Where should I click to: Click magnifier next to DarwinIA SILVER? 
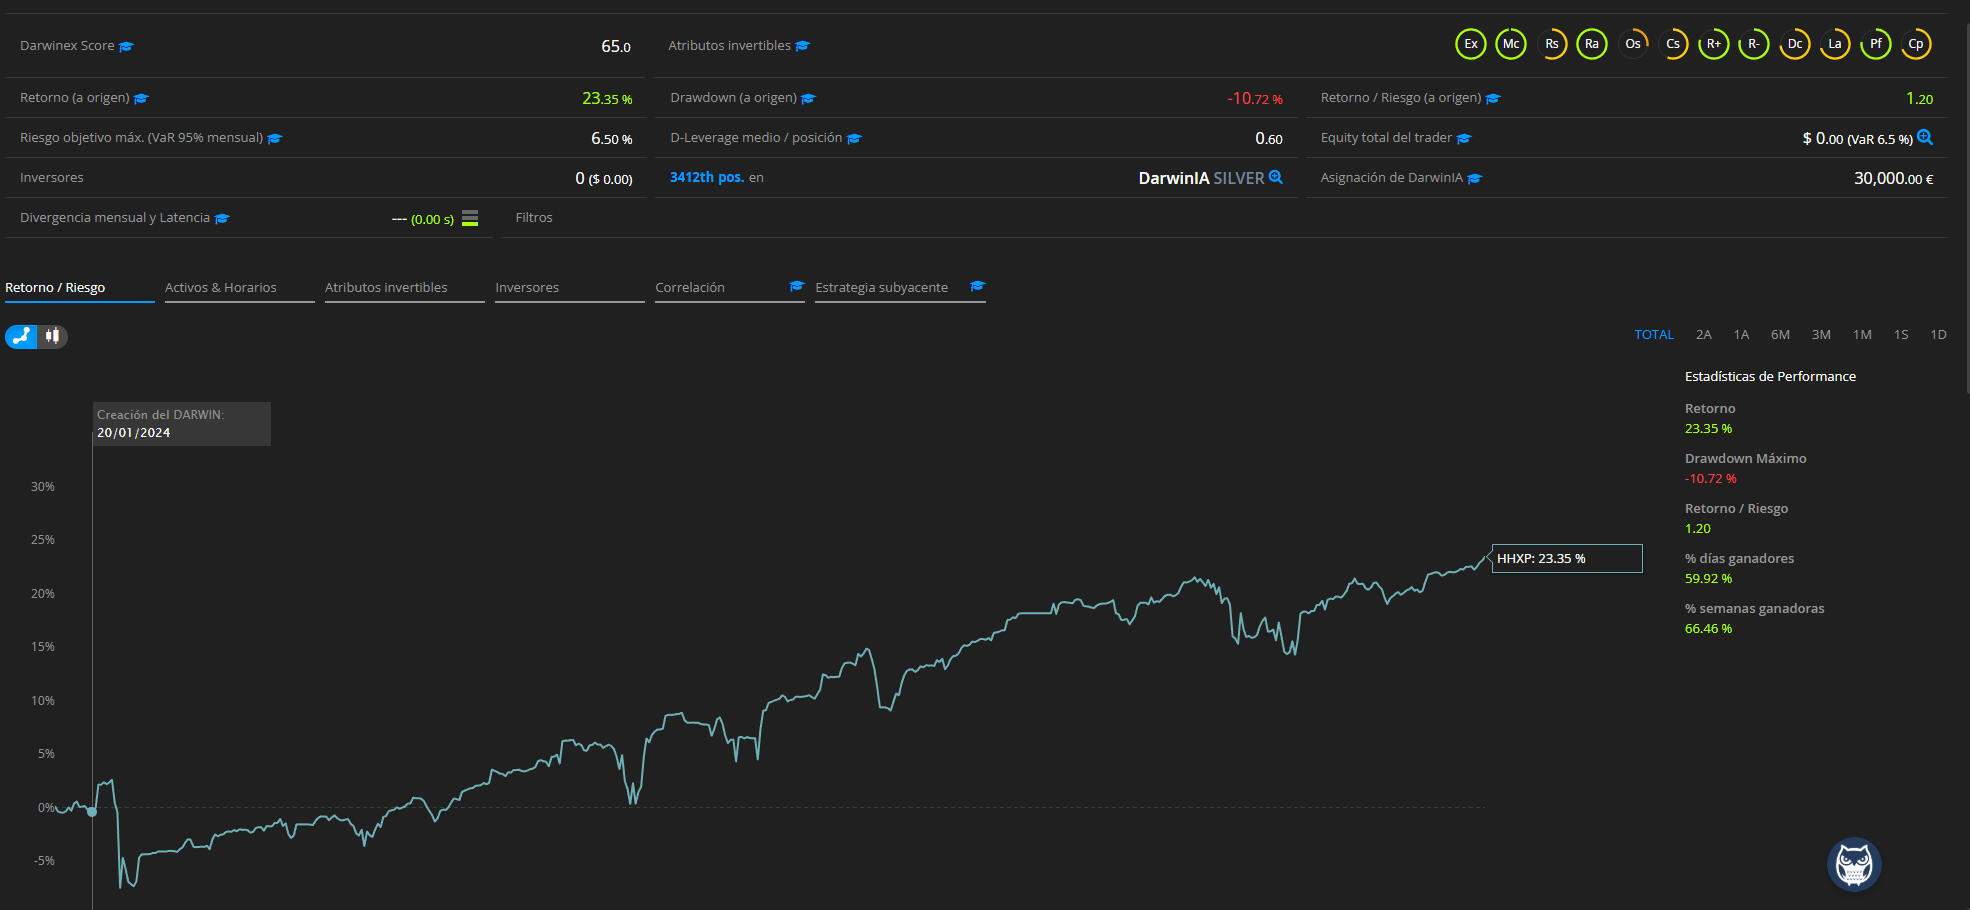coord(1276,177)
